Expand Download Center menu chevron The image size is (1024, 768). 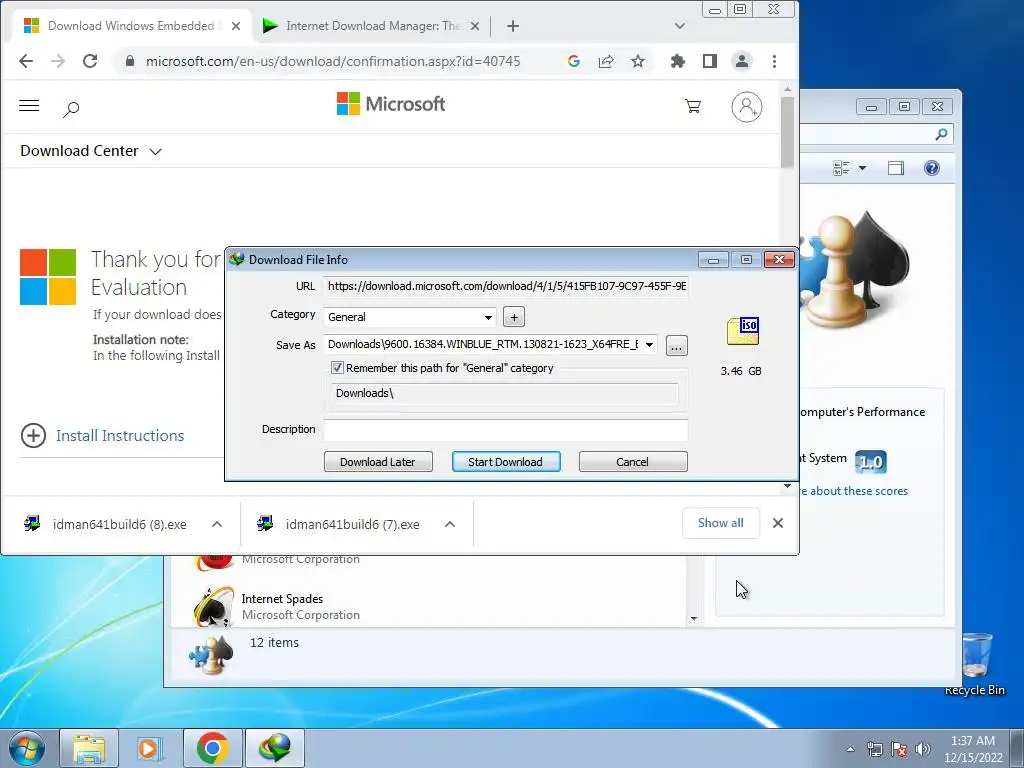[x=155, y=152]
